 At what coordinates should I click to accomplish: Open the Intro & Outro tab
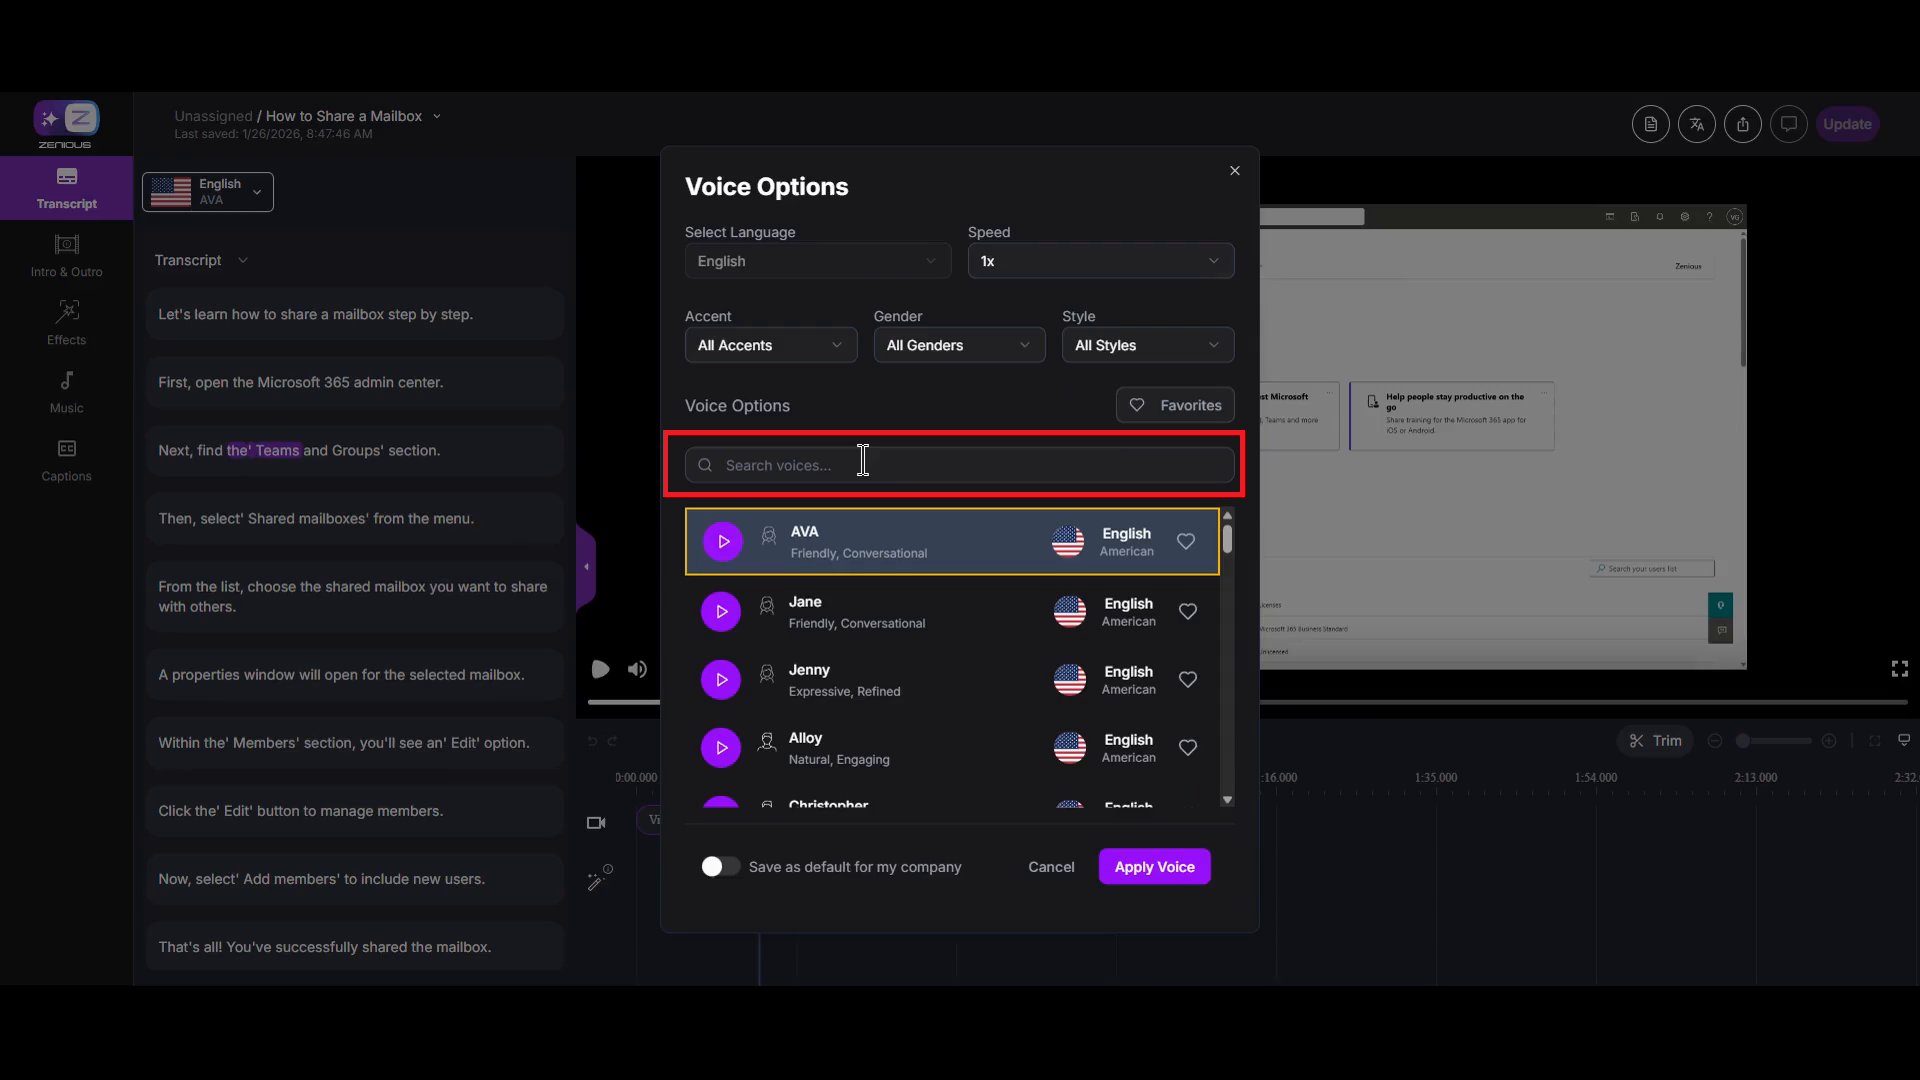66,255
